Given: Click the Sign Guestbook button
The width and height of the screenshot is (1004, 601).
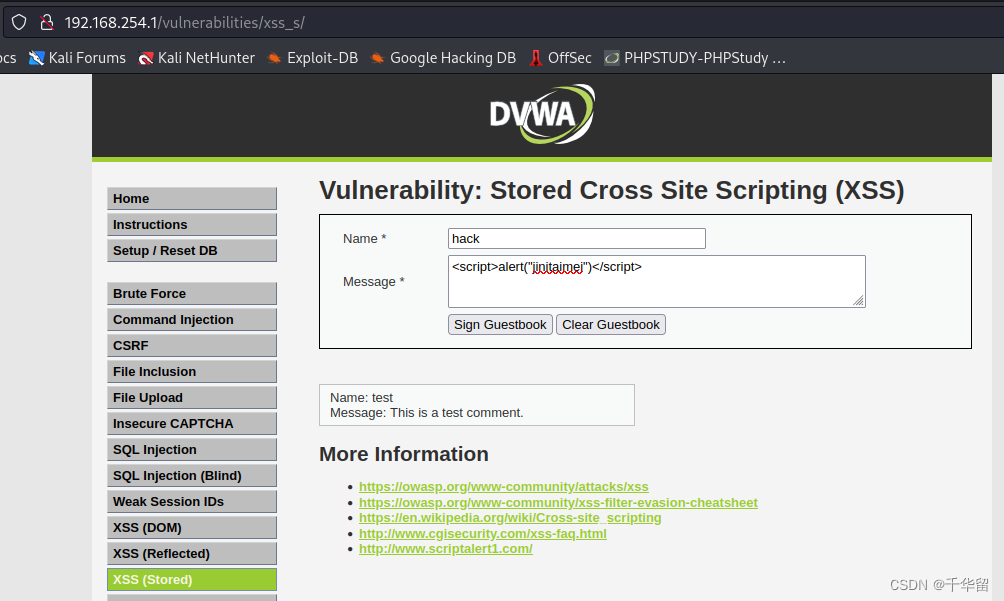Looking at the screenshot, I should coord(500,325).
